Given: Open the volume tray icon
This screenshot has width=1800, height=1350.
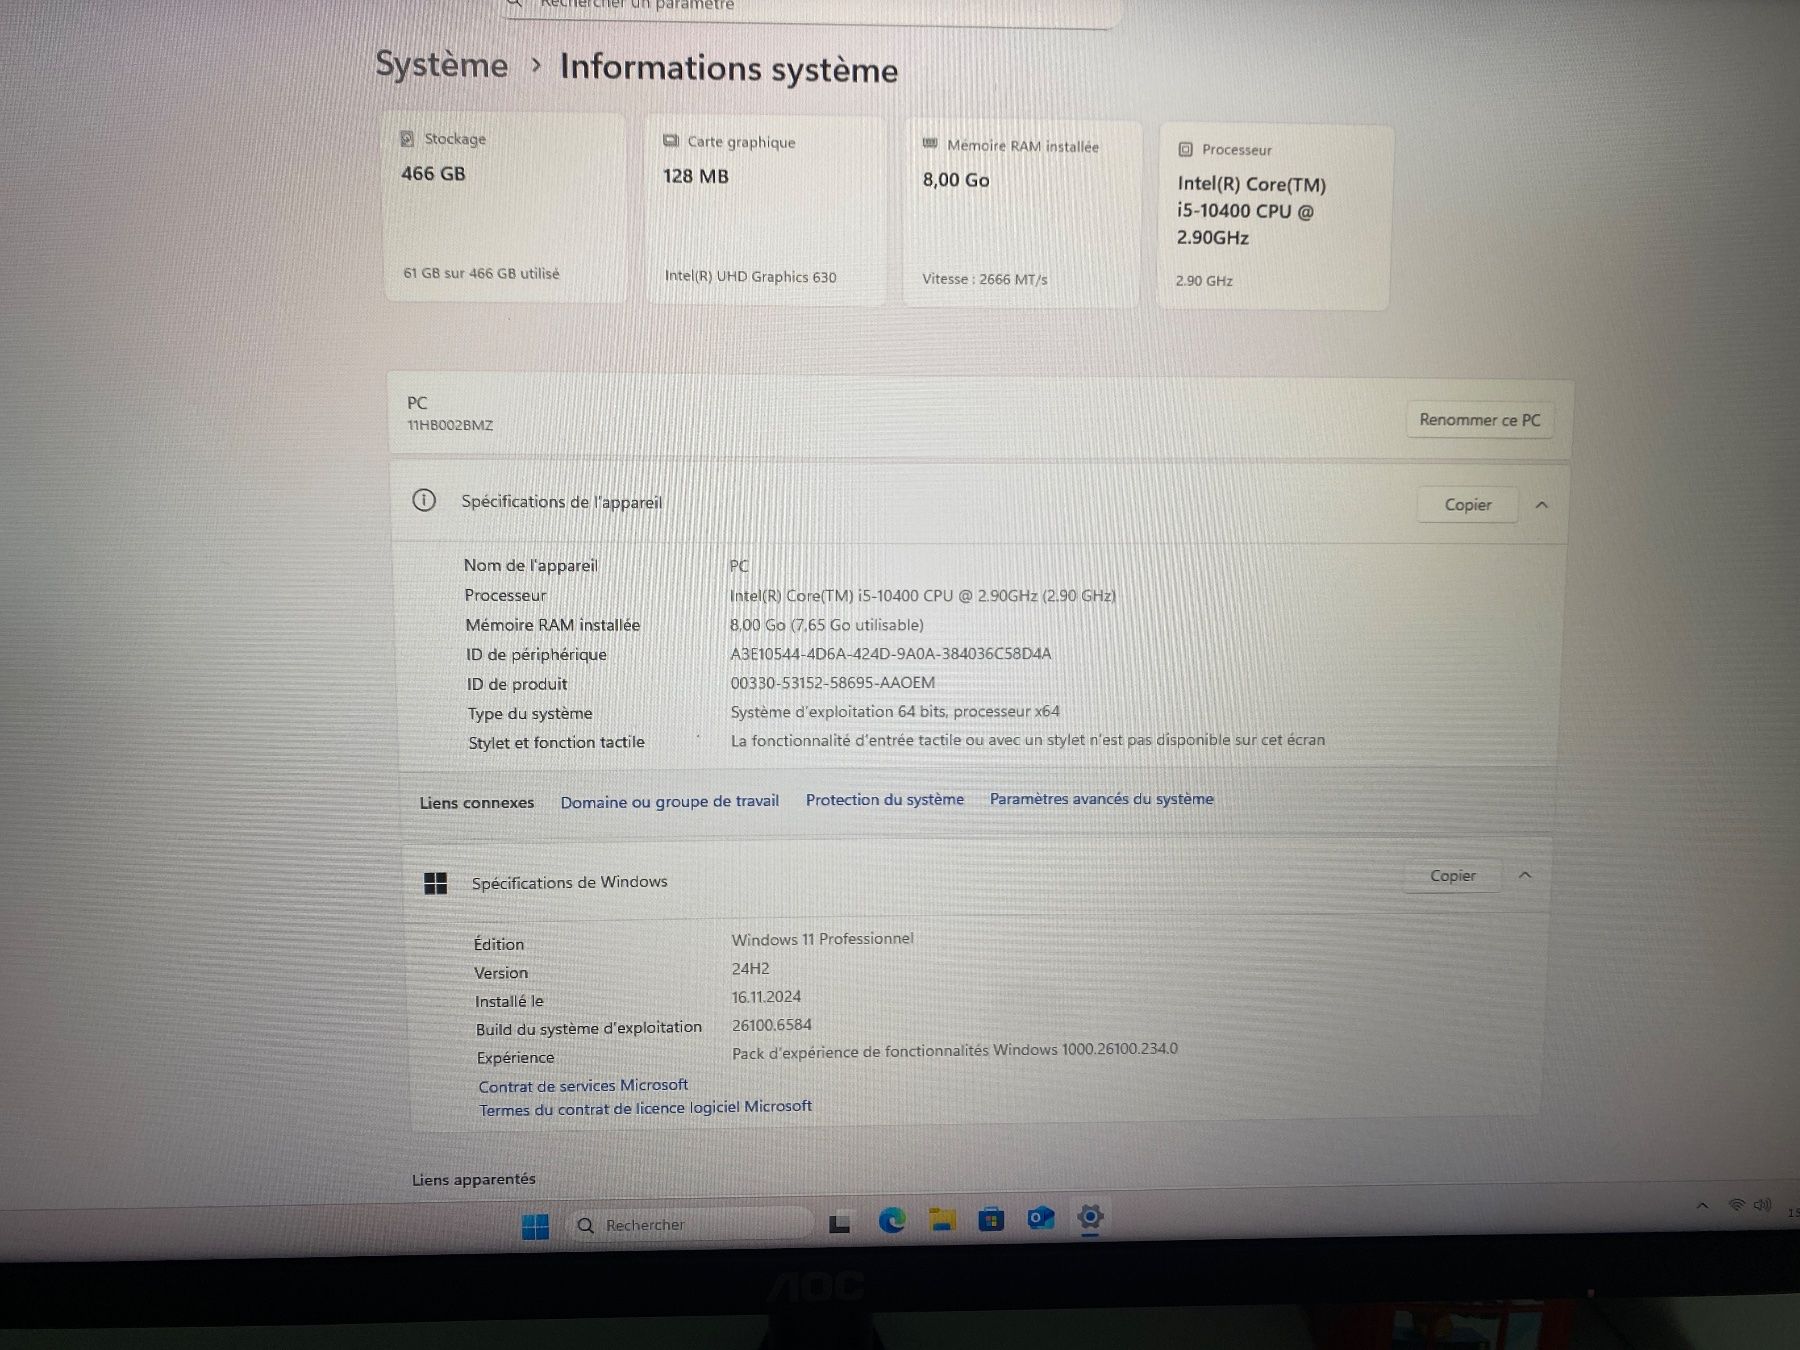Looking at the screenshot, I should [x=1762, y=1205].
